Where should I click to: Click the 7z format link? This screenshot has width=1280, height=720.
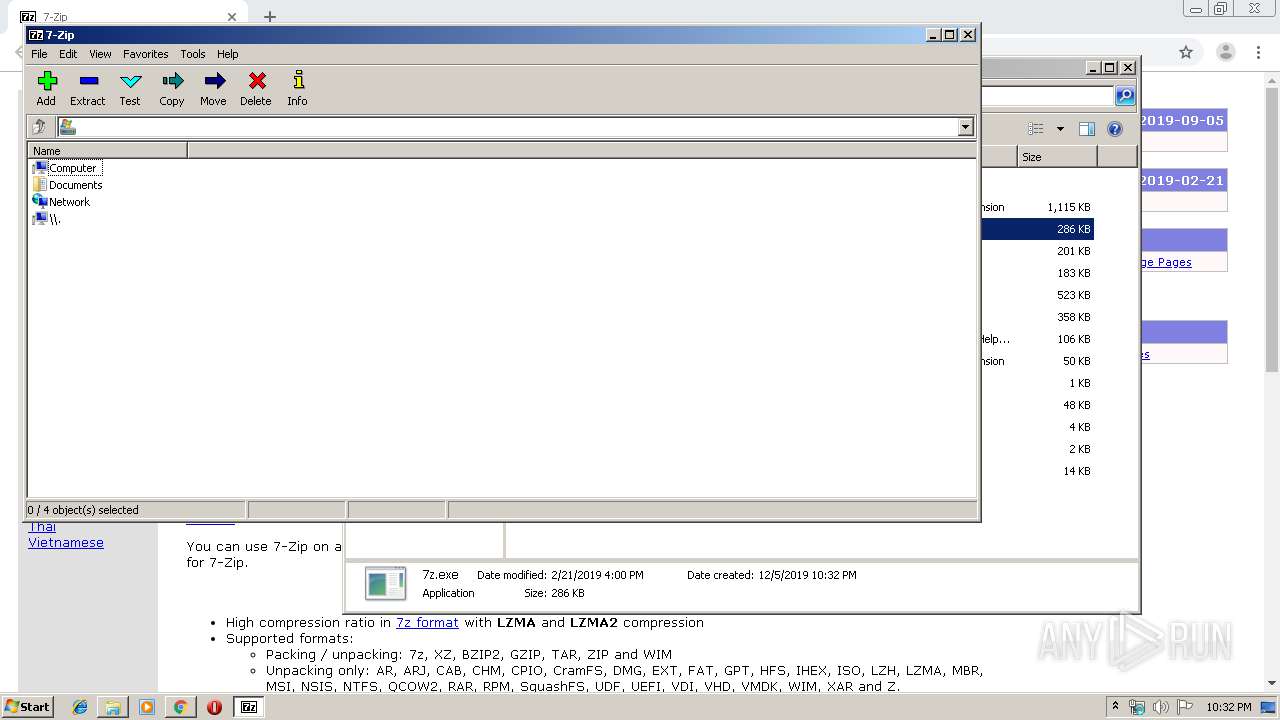(x=427, y=622)
